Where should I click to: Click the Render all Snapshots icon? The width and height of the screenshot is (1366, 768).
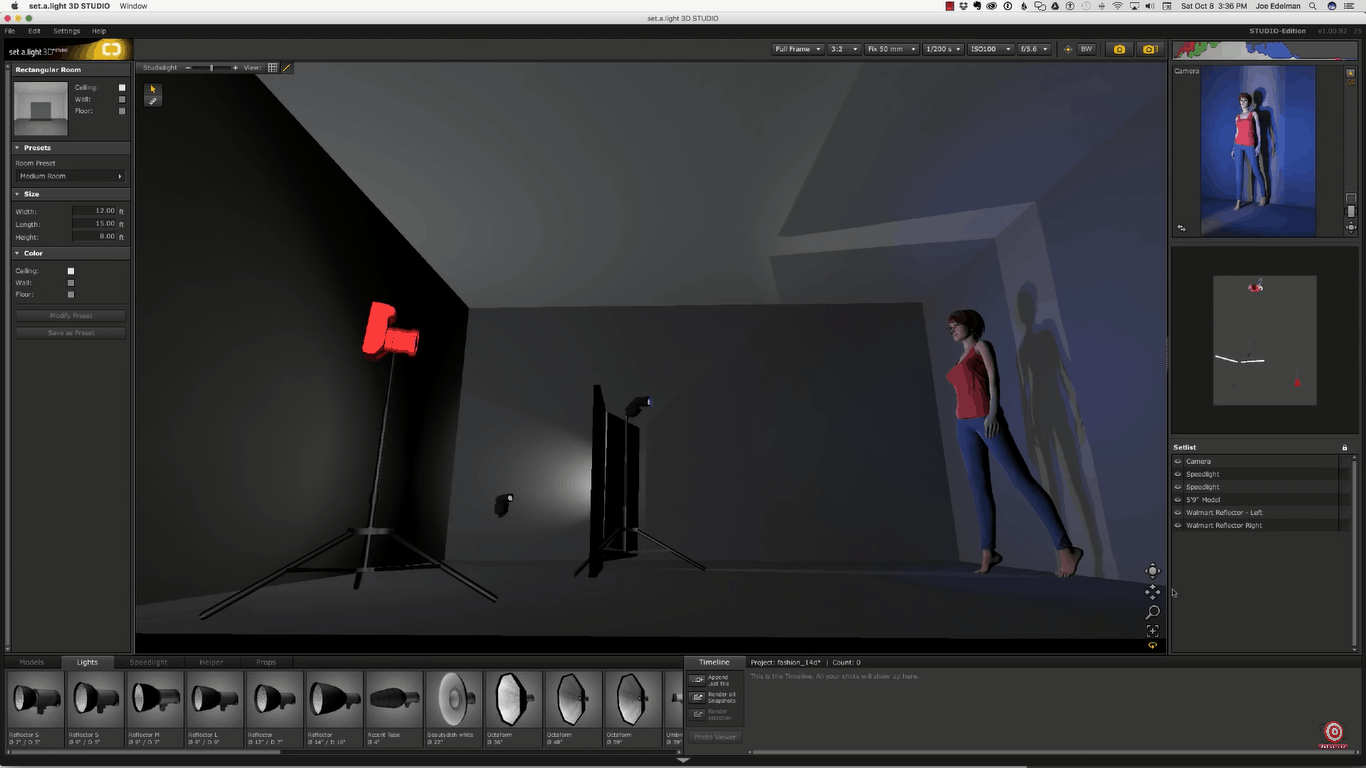[697, 697]
